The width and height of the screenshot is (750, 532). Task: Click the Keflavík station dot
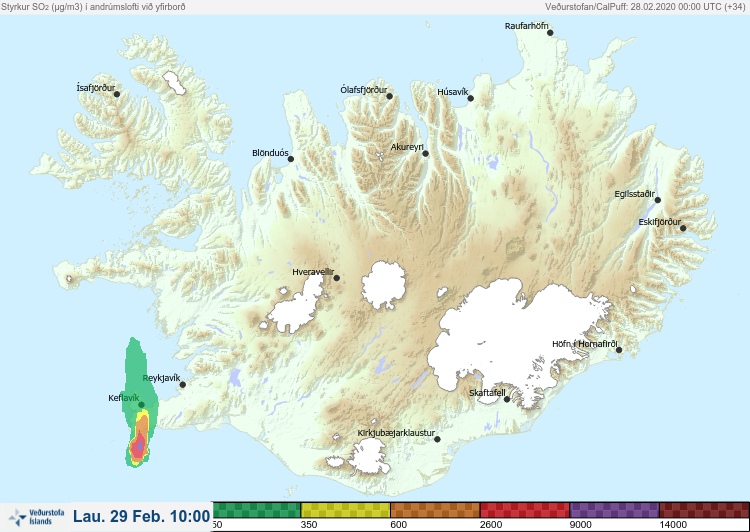[142, 405]
